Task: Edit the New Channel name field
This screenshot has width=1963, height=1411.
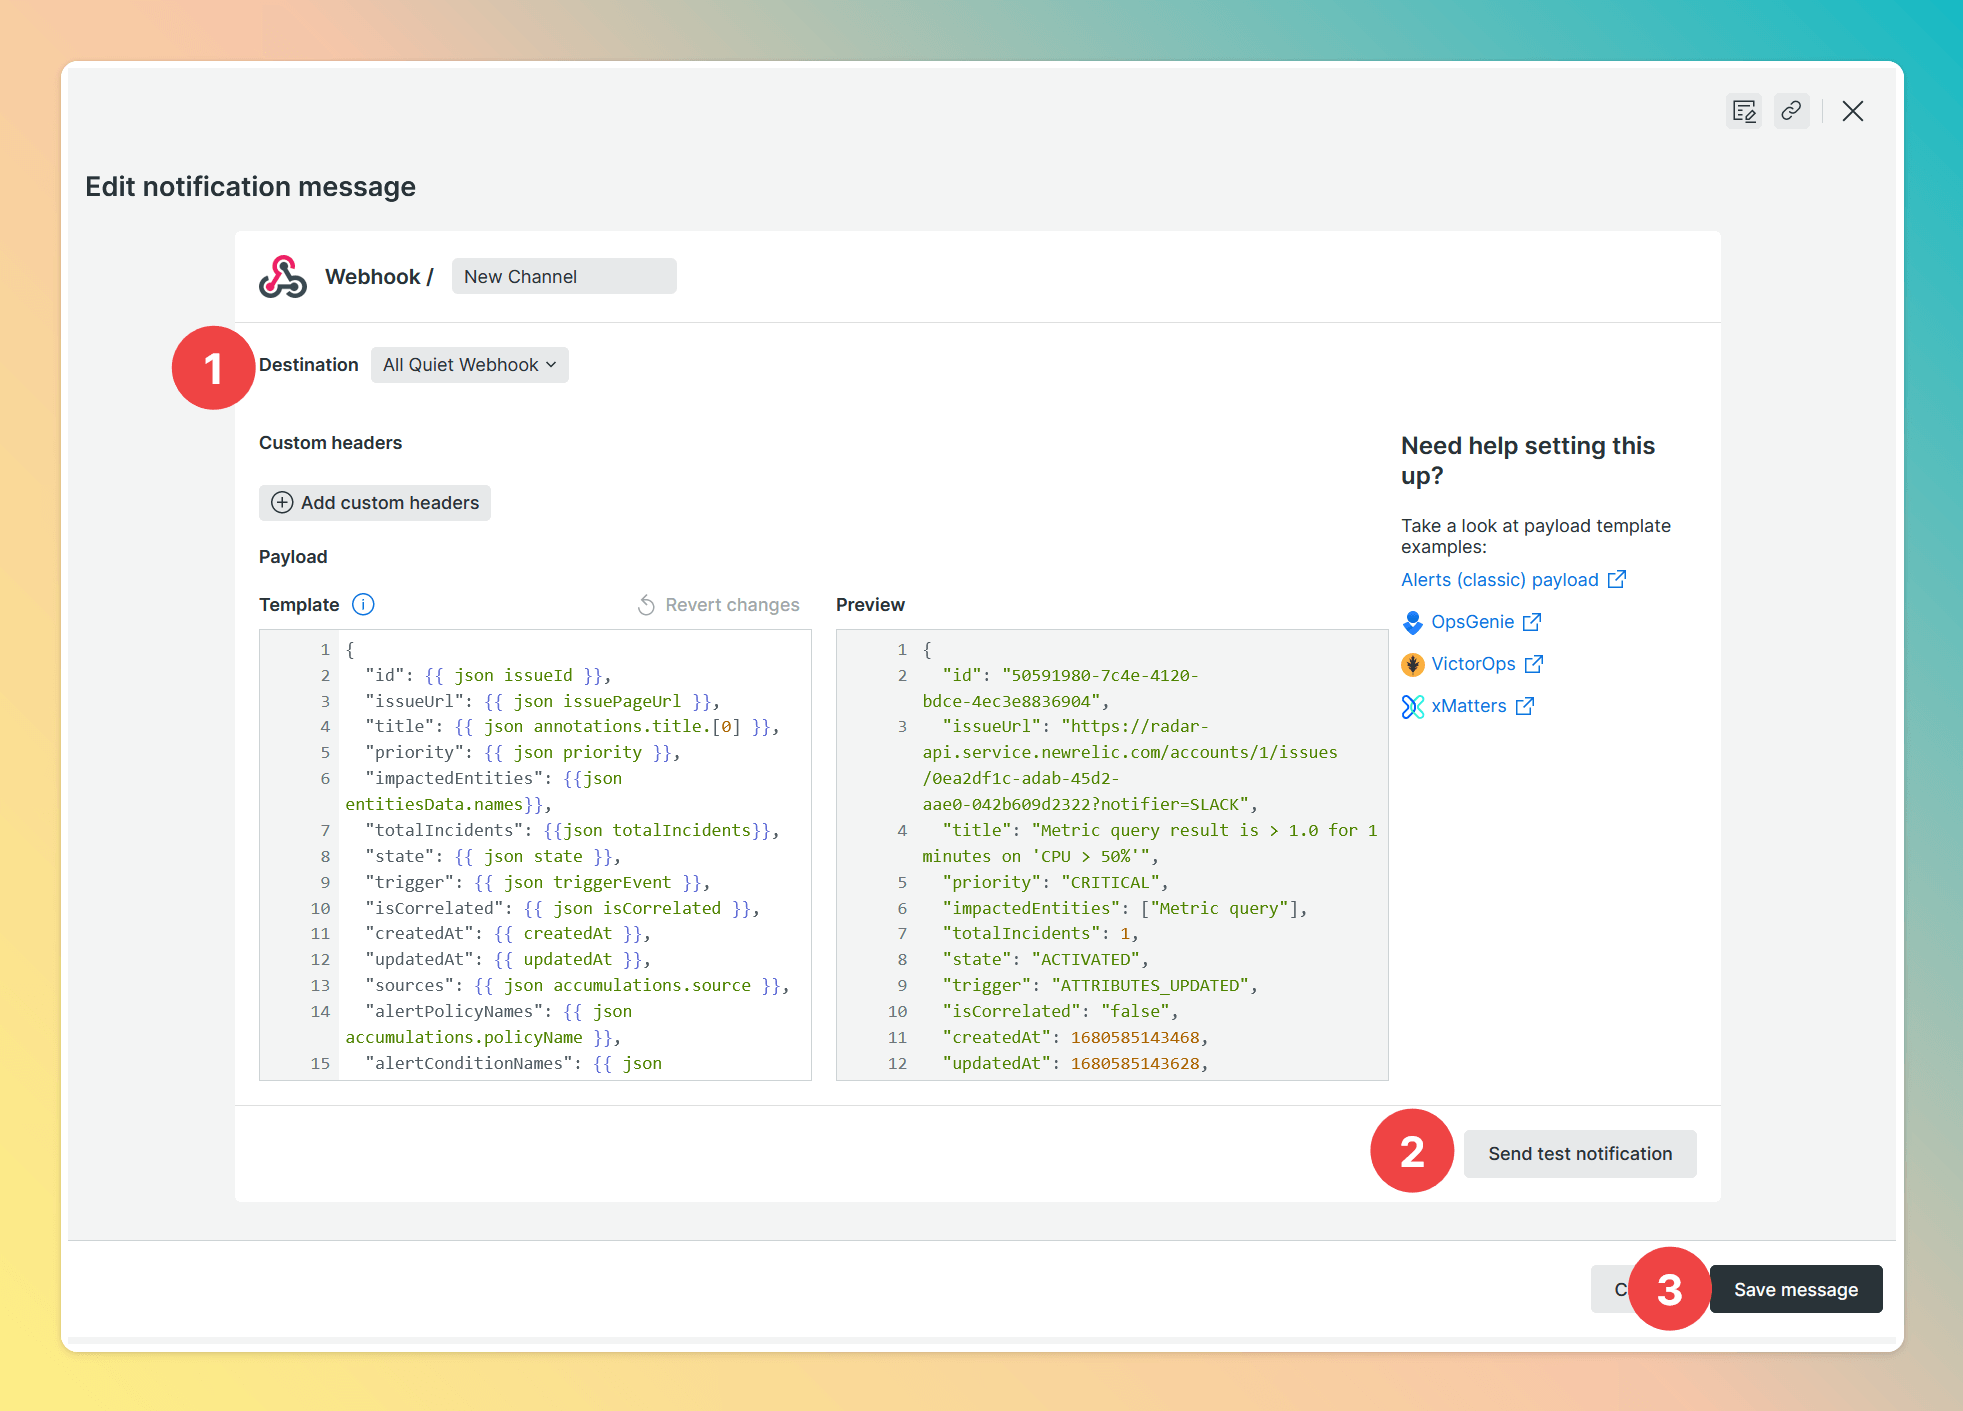Action: tap(563, 277)
